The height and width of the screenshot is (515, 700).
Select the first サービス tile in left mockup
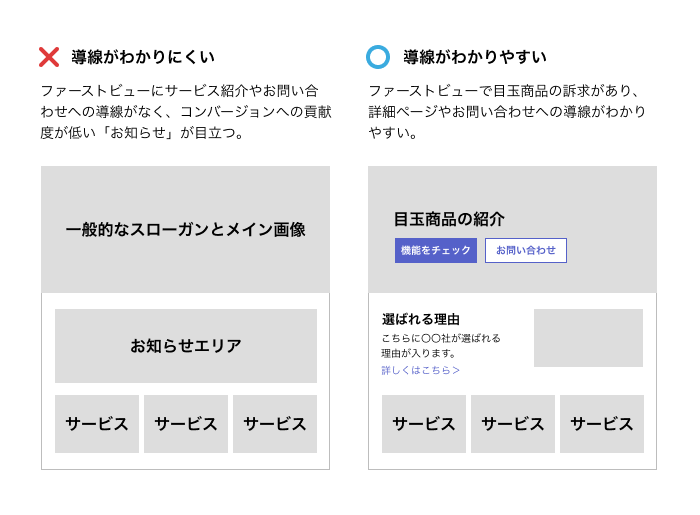[x=97, y=424]
